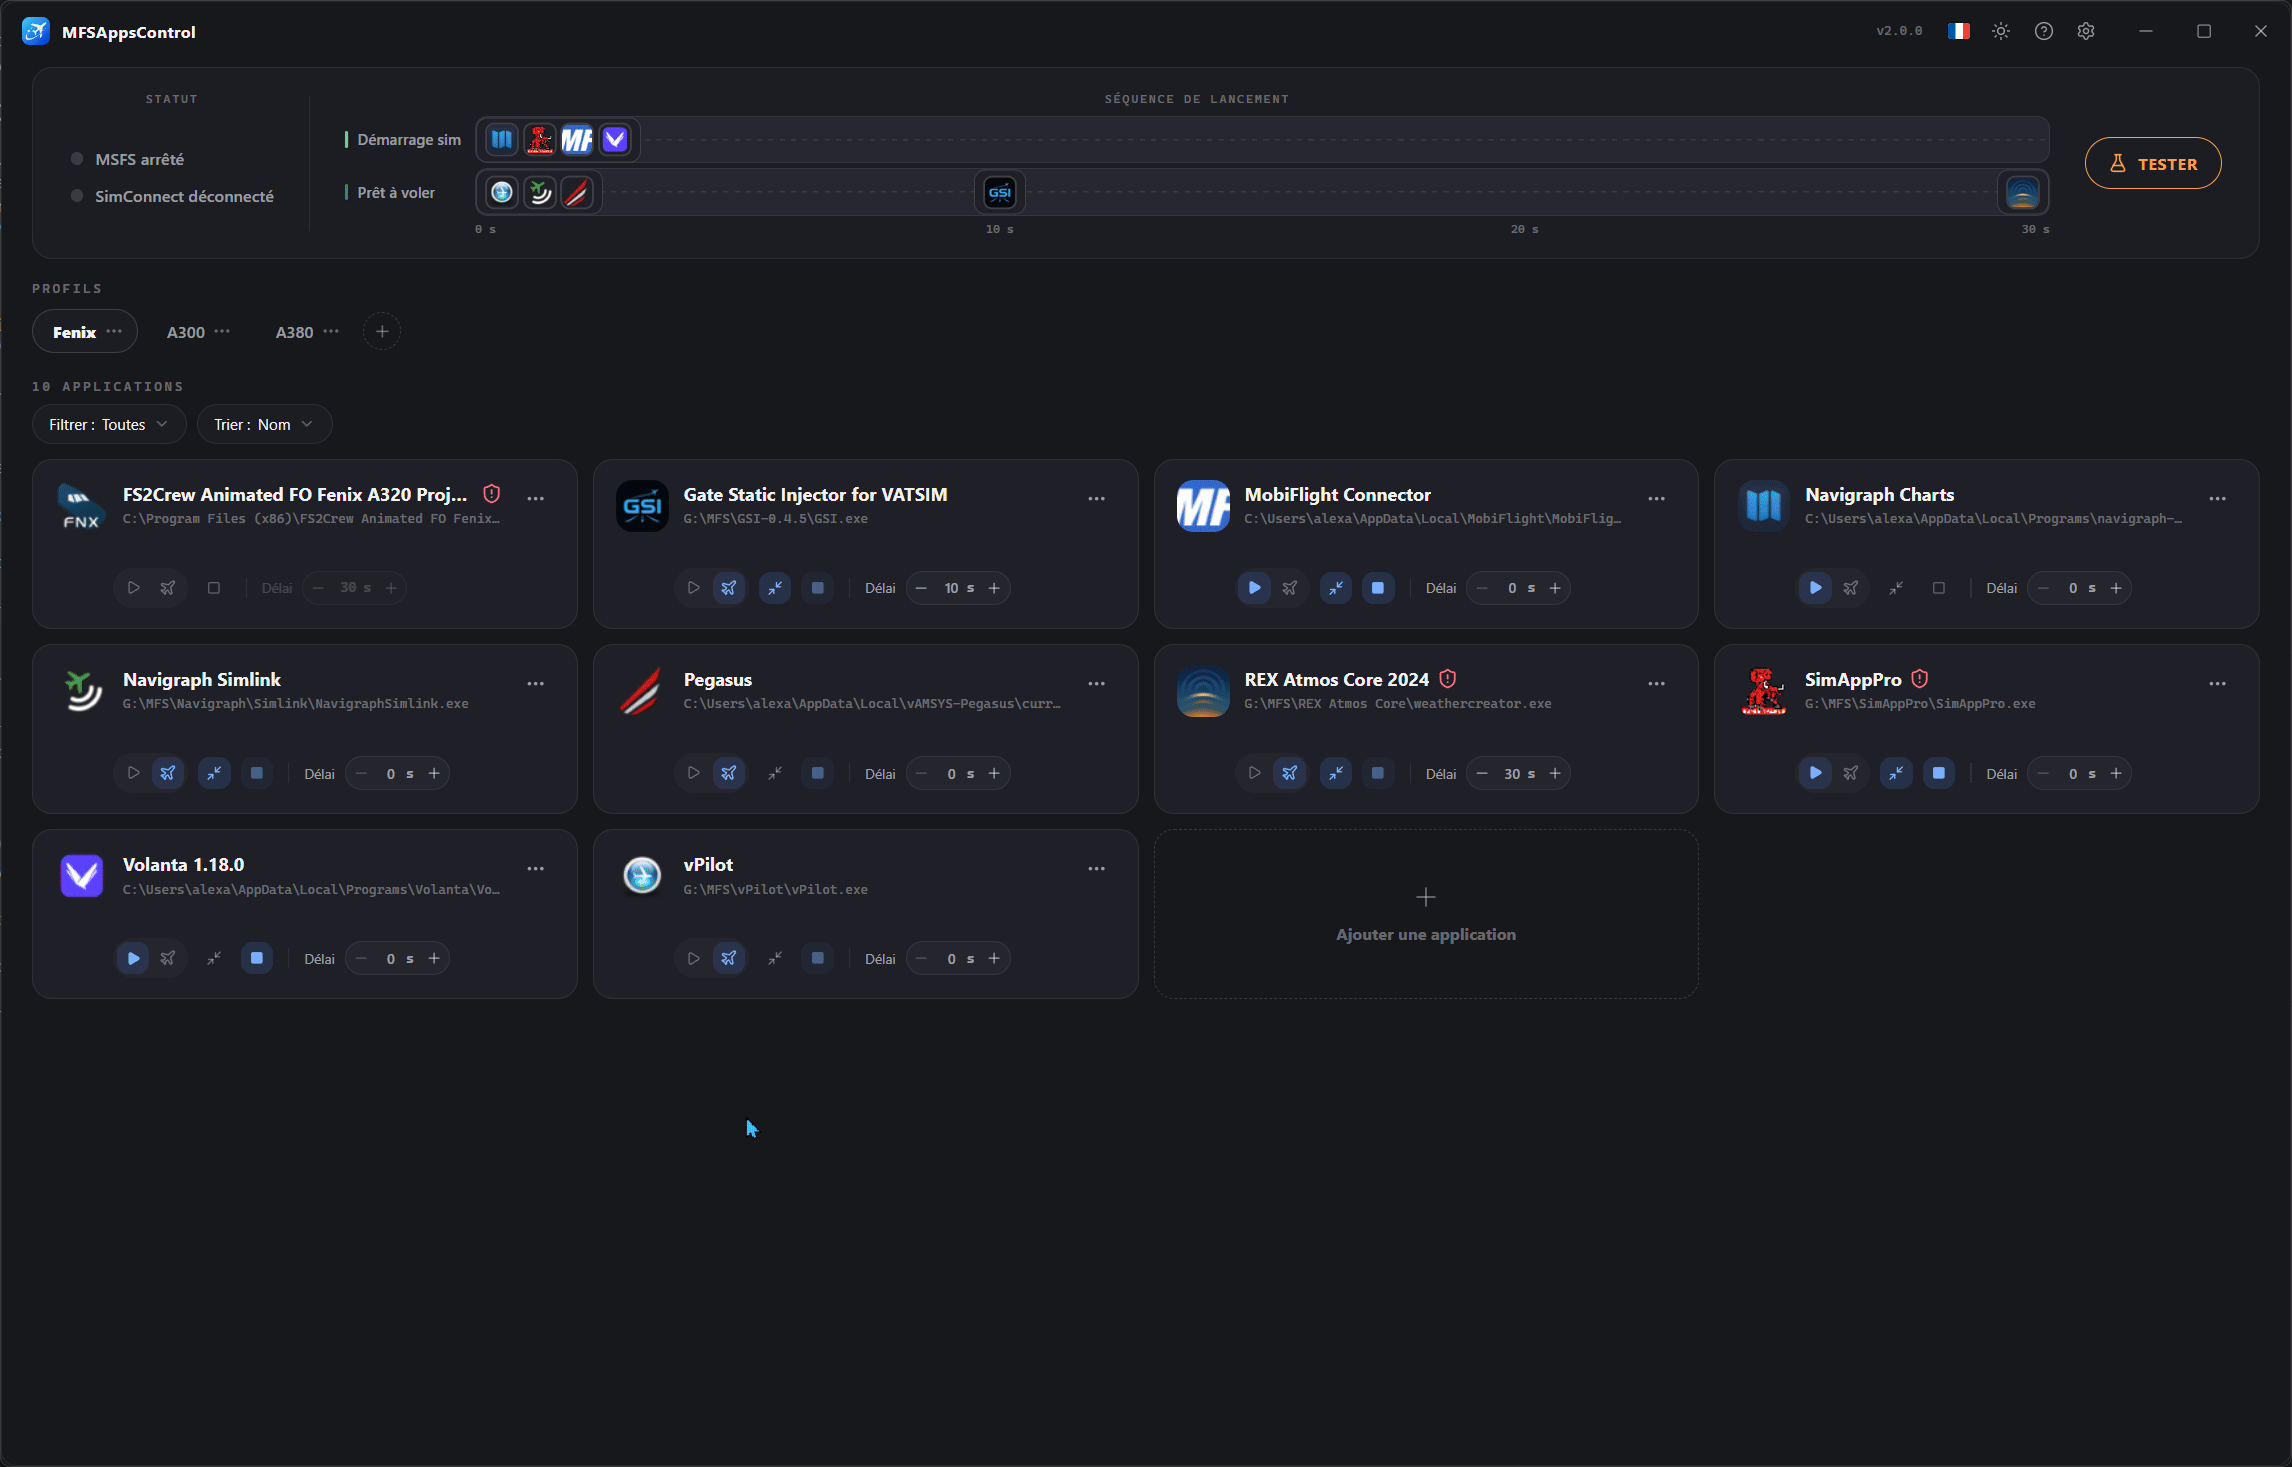Increase delay for MobiFlight Connector
The image size is (2292, 1467).
pyautogui.click(x=1555, y=588)
